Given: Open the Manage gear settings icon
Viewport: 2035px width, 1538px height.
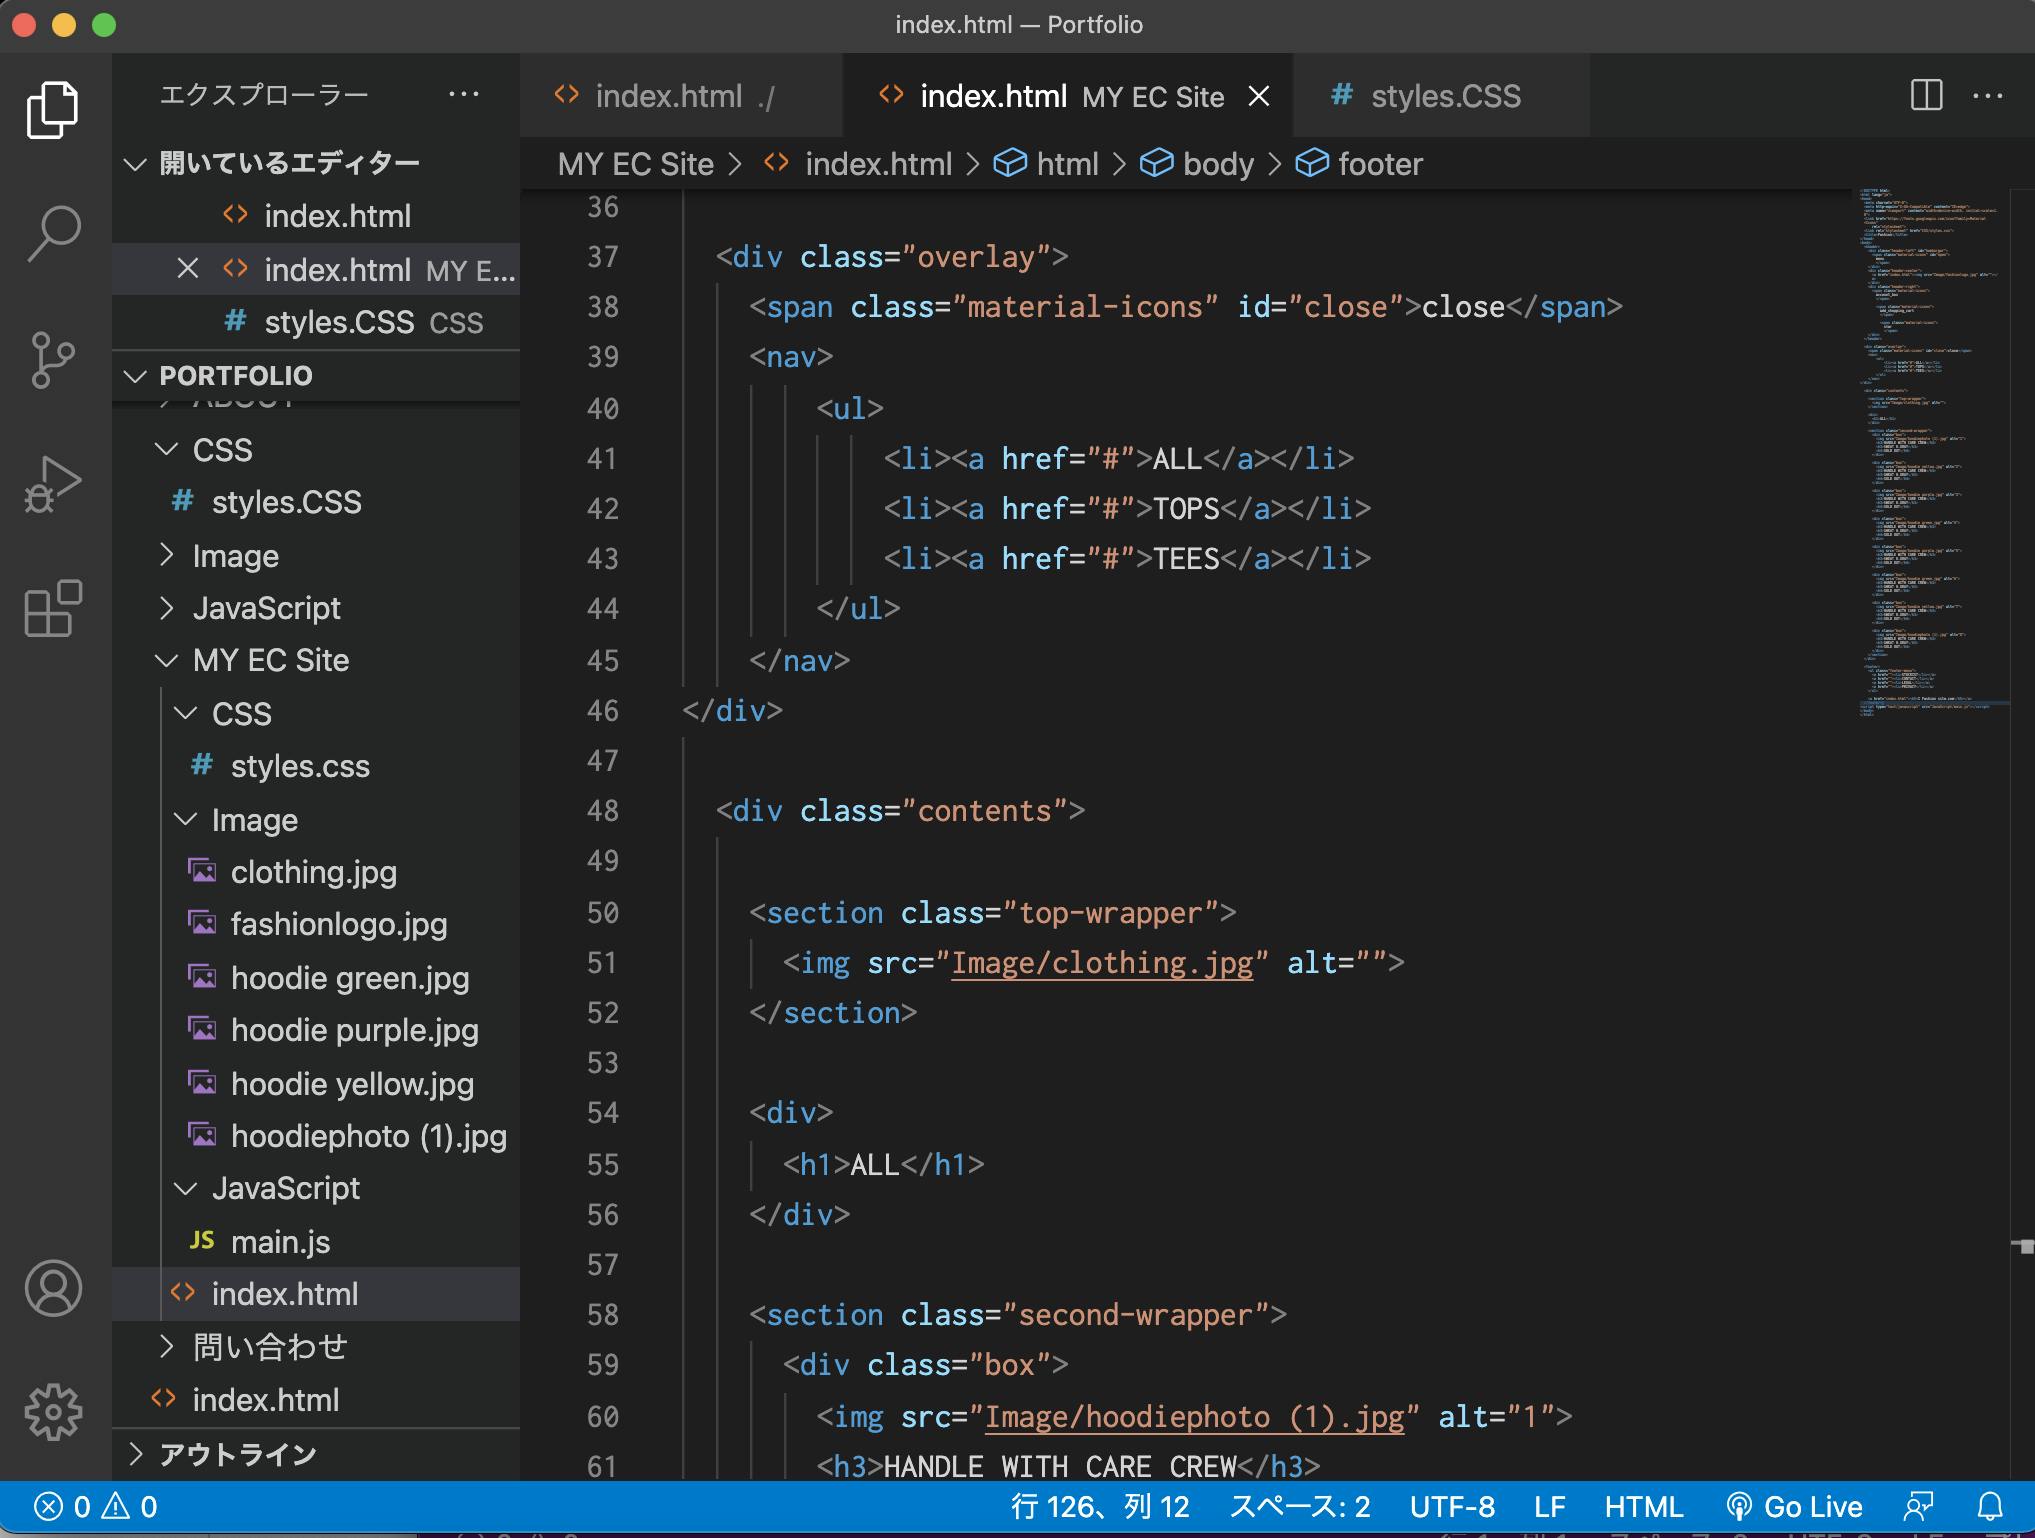Looking at the screenshot, I should 53,1411.
